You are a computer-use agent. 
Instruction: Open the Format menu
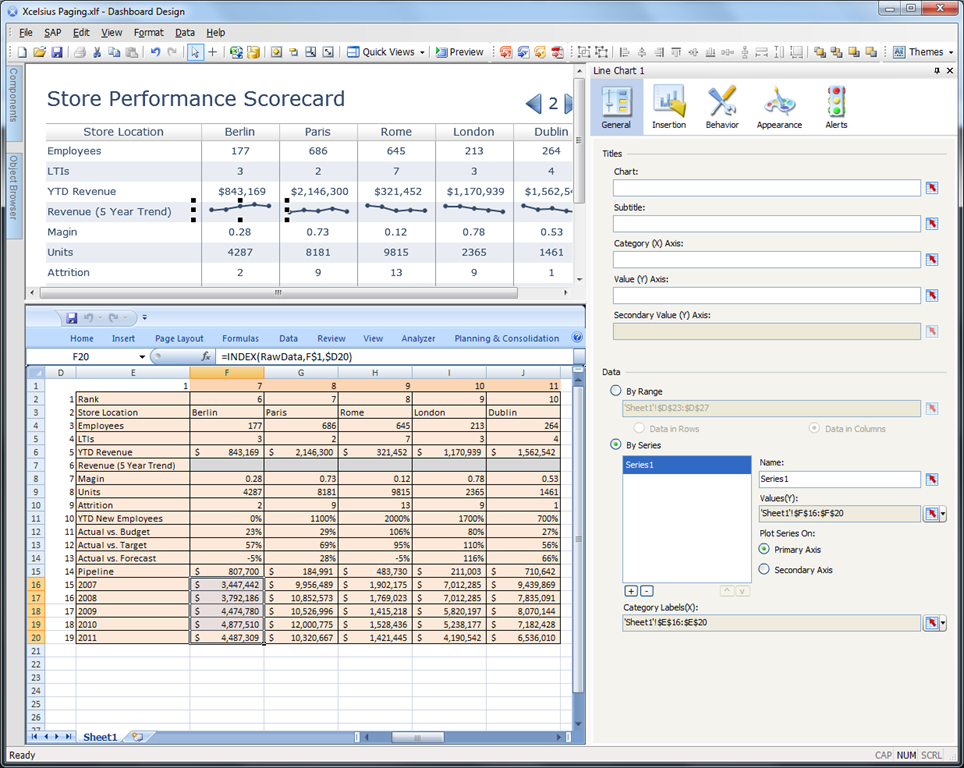pyautogui.click(x=149, y=33)
